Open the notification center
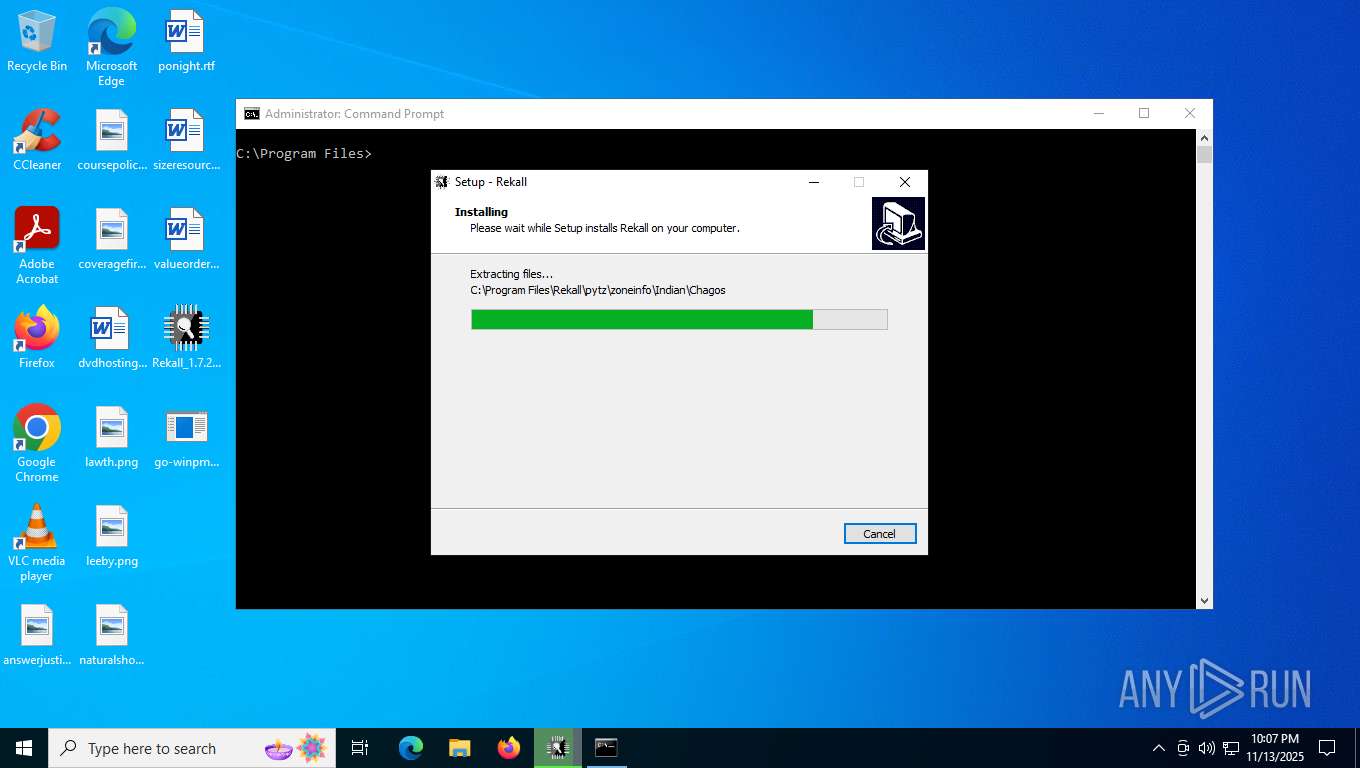 (1327, 748)
